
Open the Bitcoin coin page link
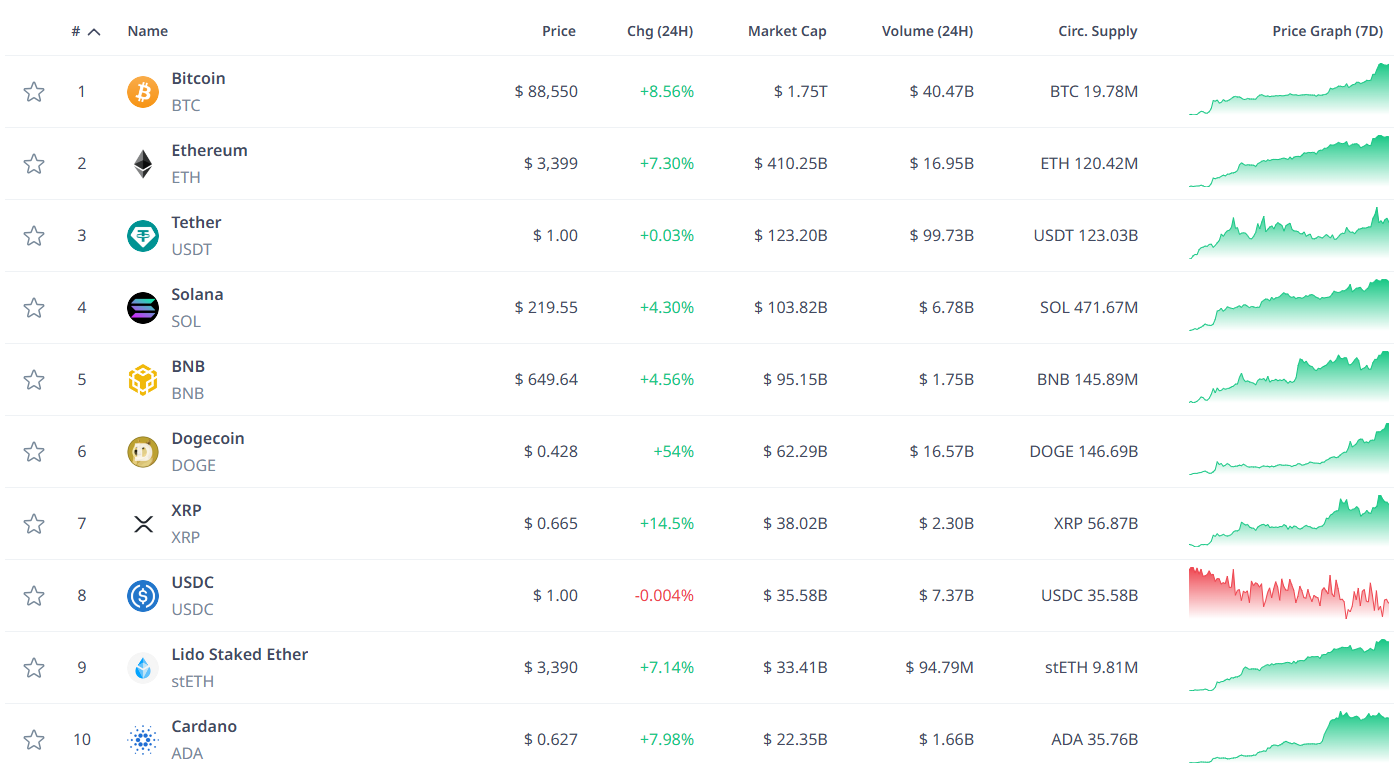(x=198, y=79)
